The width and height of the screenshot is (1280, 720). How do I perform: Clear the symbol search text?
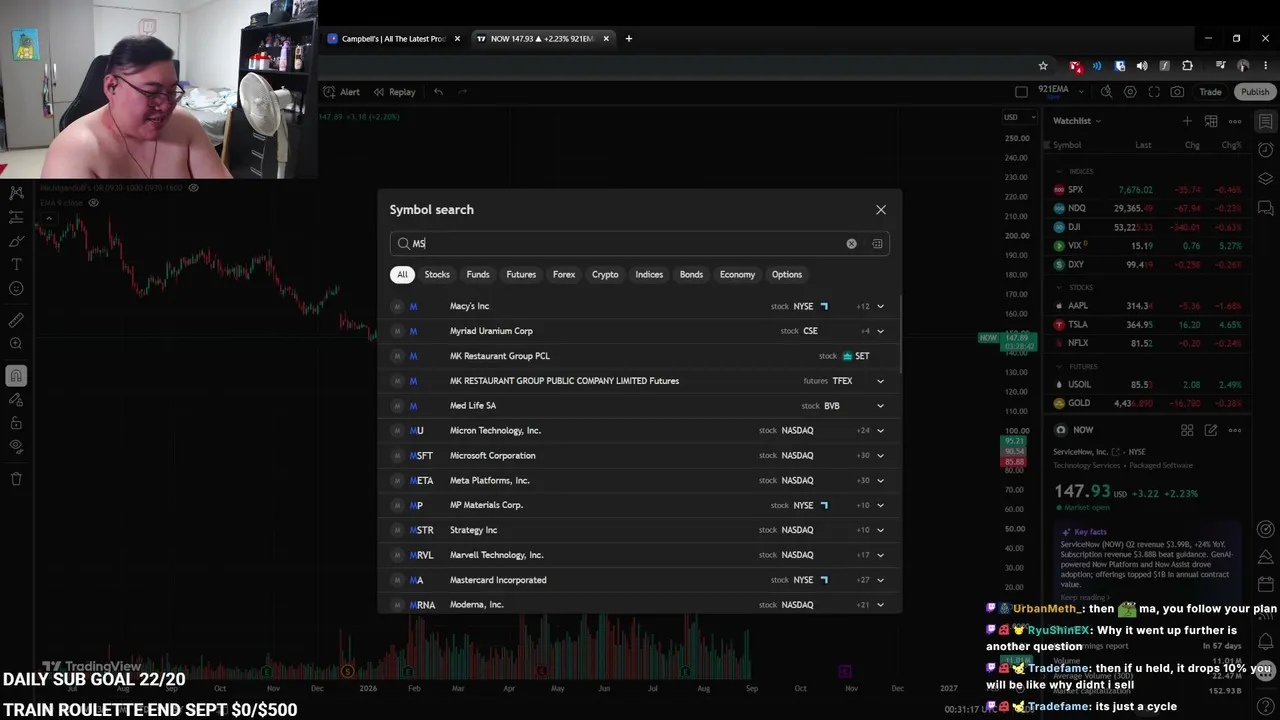851,244
